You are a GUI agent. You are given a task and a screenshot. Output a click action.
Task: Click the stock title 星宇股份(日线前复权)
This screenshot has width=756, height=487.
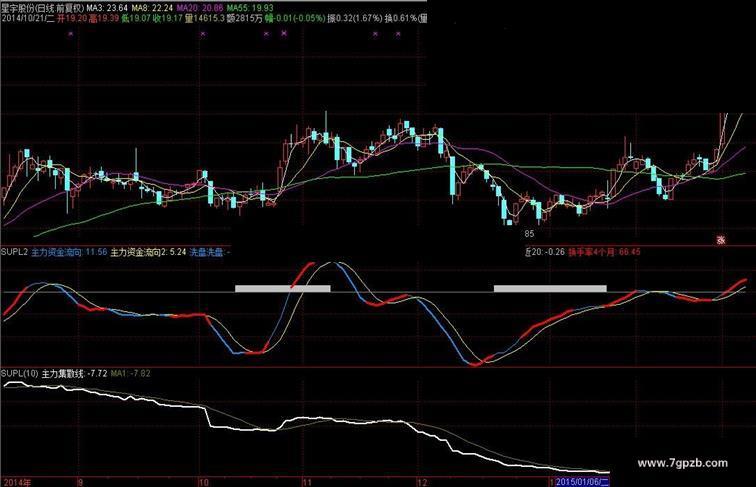pyautogui.click(x=43, y=8)
